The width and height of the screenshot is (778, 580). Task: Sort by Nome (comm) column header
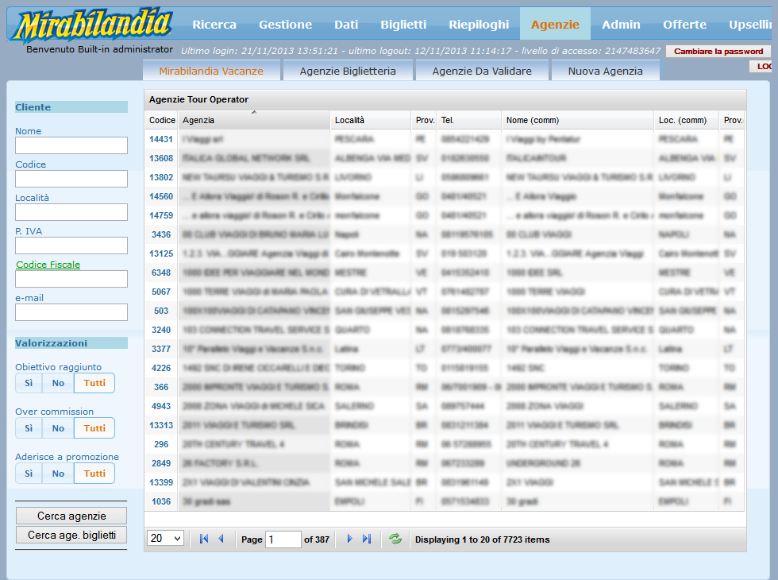click(x=578, y=120)
